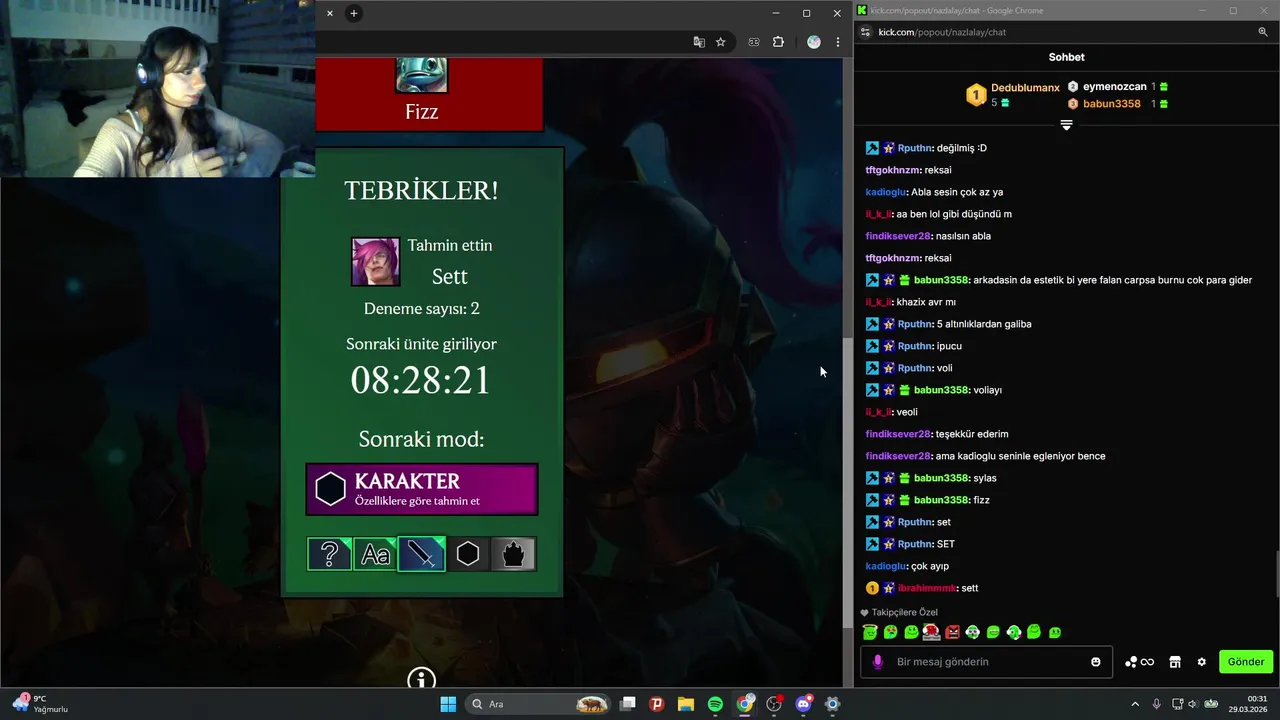Click username ibrahimmmk in chat
Viewport: 1280px width, 720px height.
tap(927, 588)
